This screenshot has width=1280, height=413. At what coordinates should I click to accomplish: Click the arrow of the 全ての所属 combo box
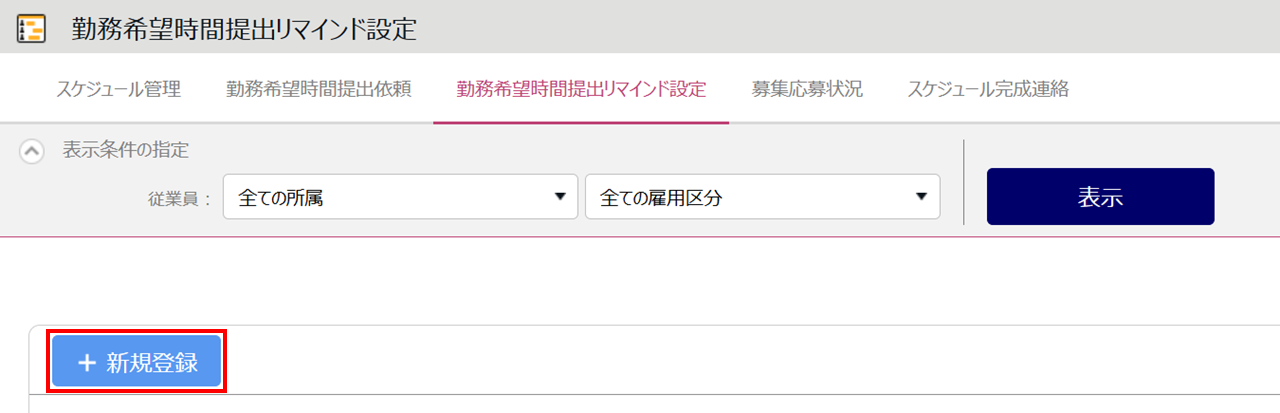[560, 197]
